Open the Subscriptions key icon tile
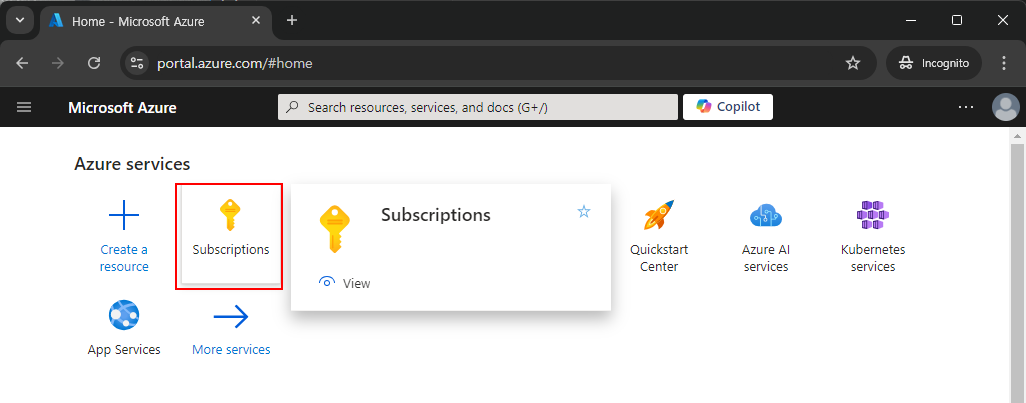This screenshot has width=1026, height=403. (x=230, y=215)
